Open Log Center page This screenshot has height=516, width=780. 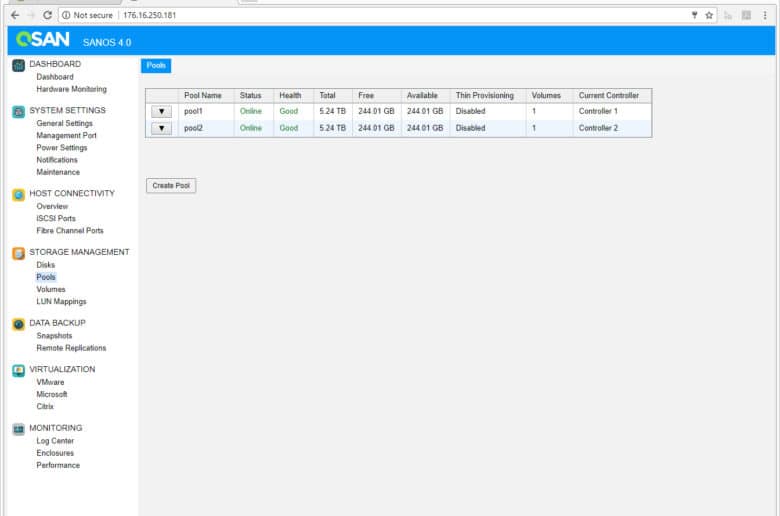[x=55, y=441]
